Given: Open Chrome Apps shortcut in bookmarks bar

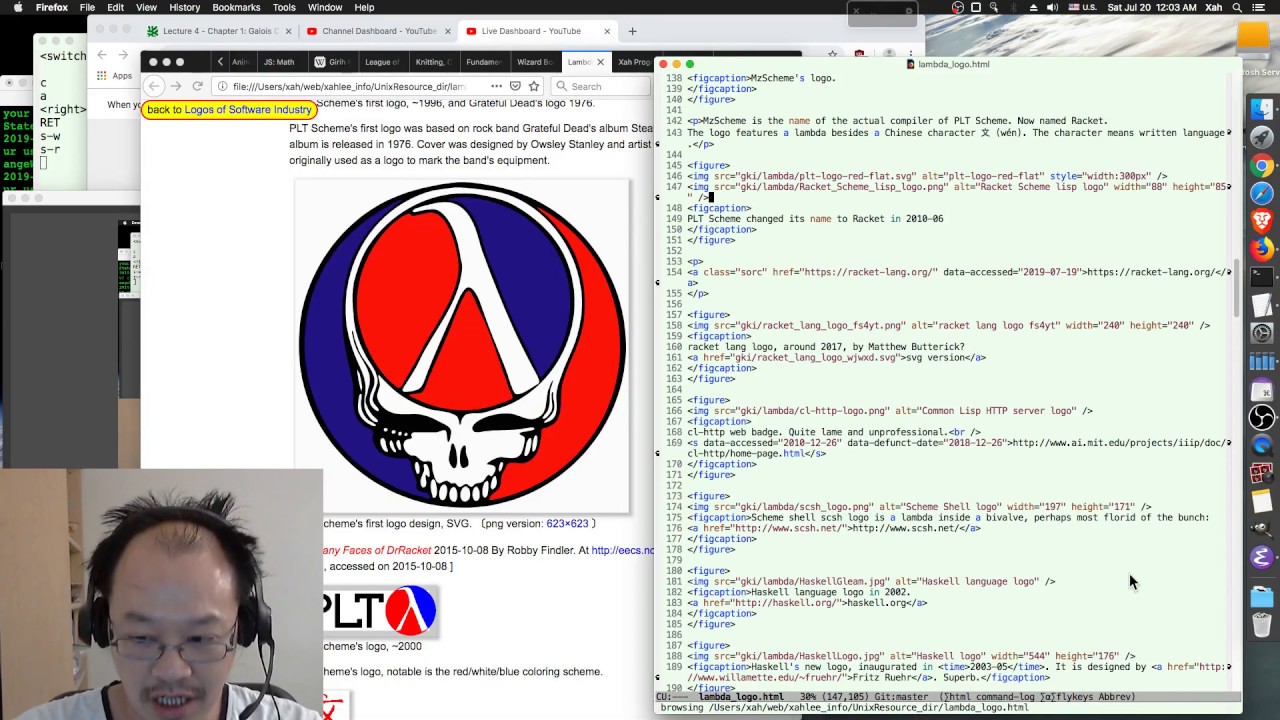Looking at the screenshot, I should click(x=115, y=76).
